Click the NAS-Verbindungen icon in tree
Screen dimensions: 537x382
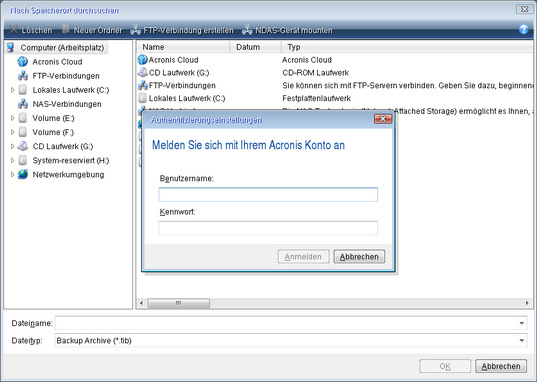(x=23, y=104)
